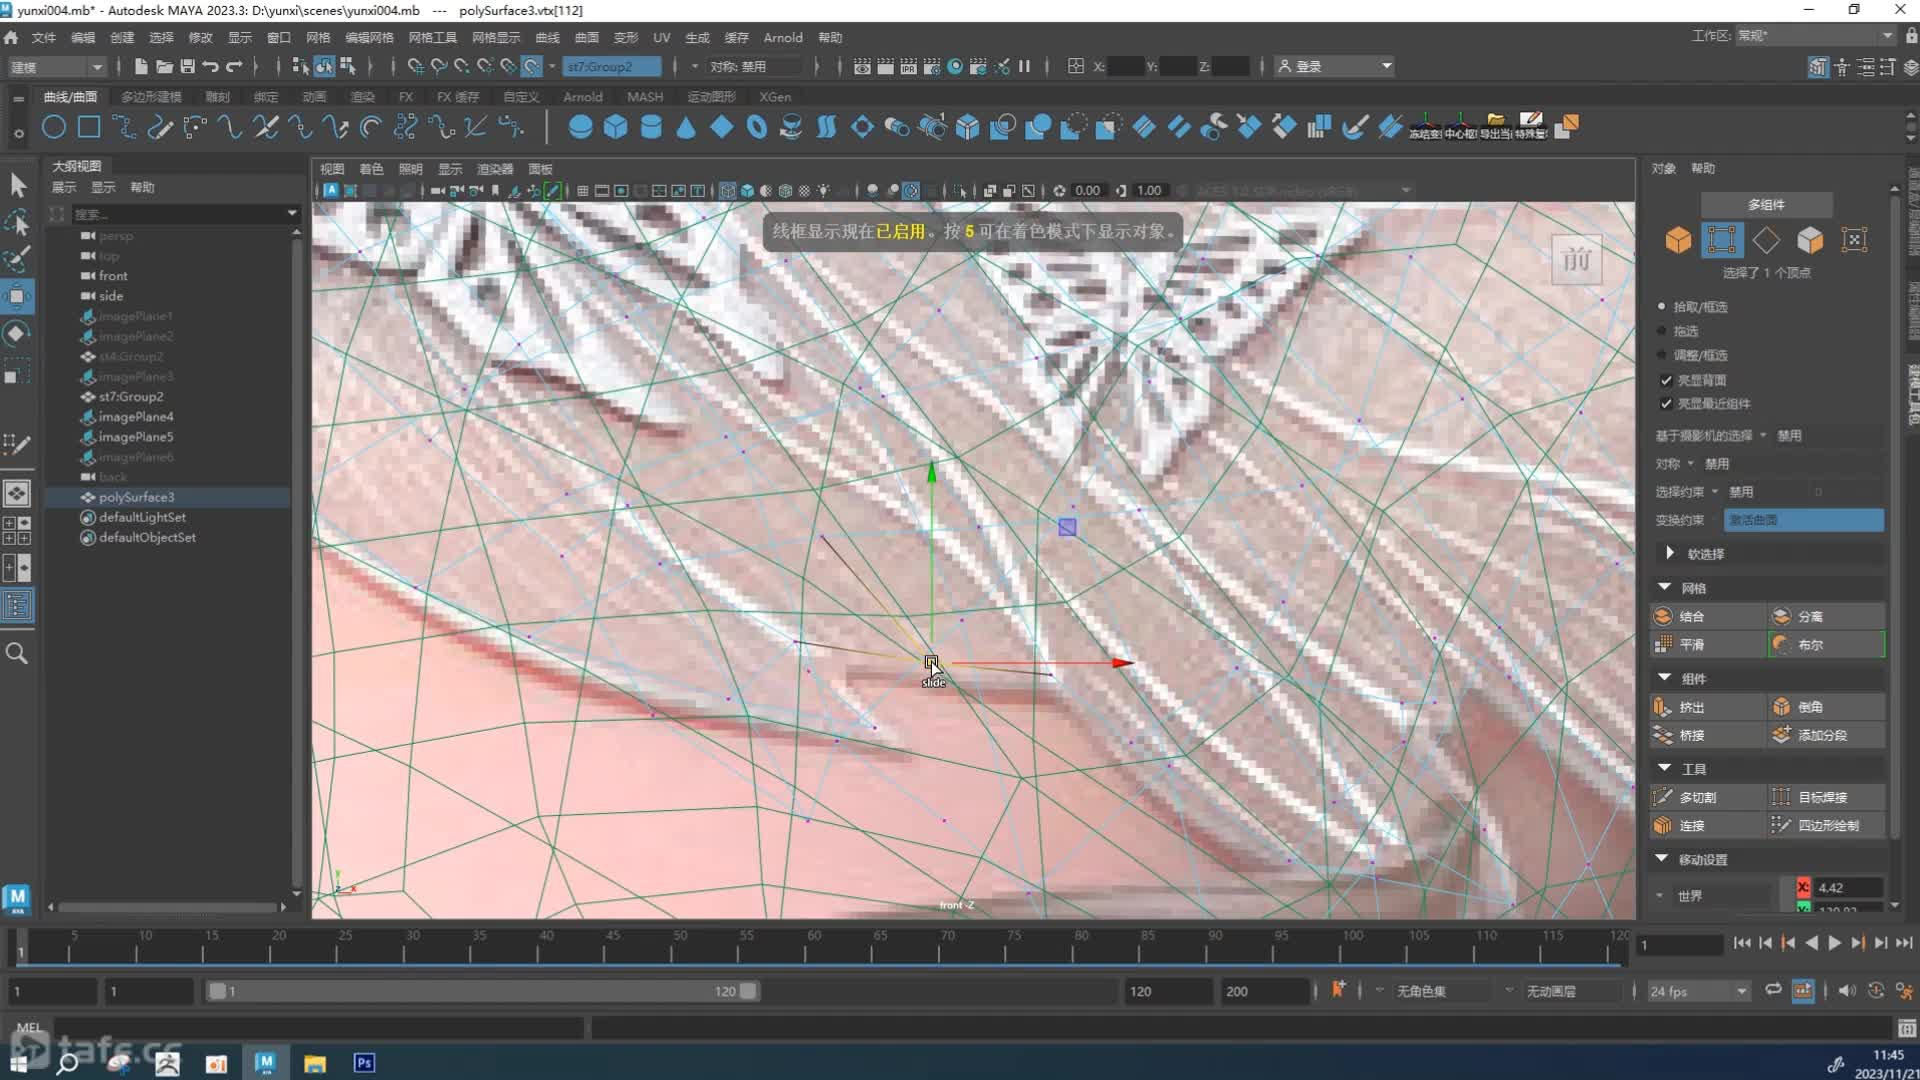Create NURBS sphere from the shelf

click(580, 127)
